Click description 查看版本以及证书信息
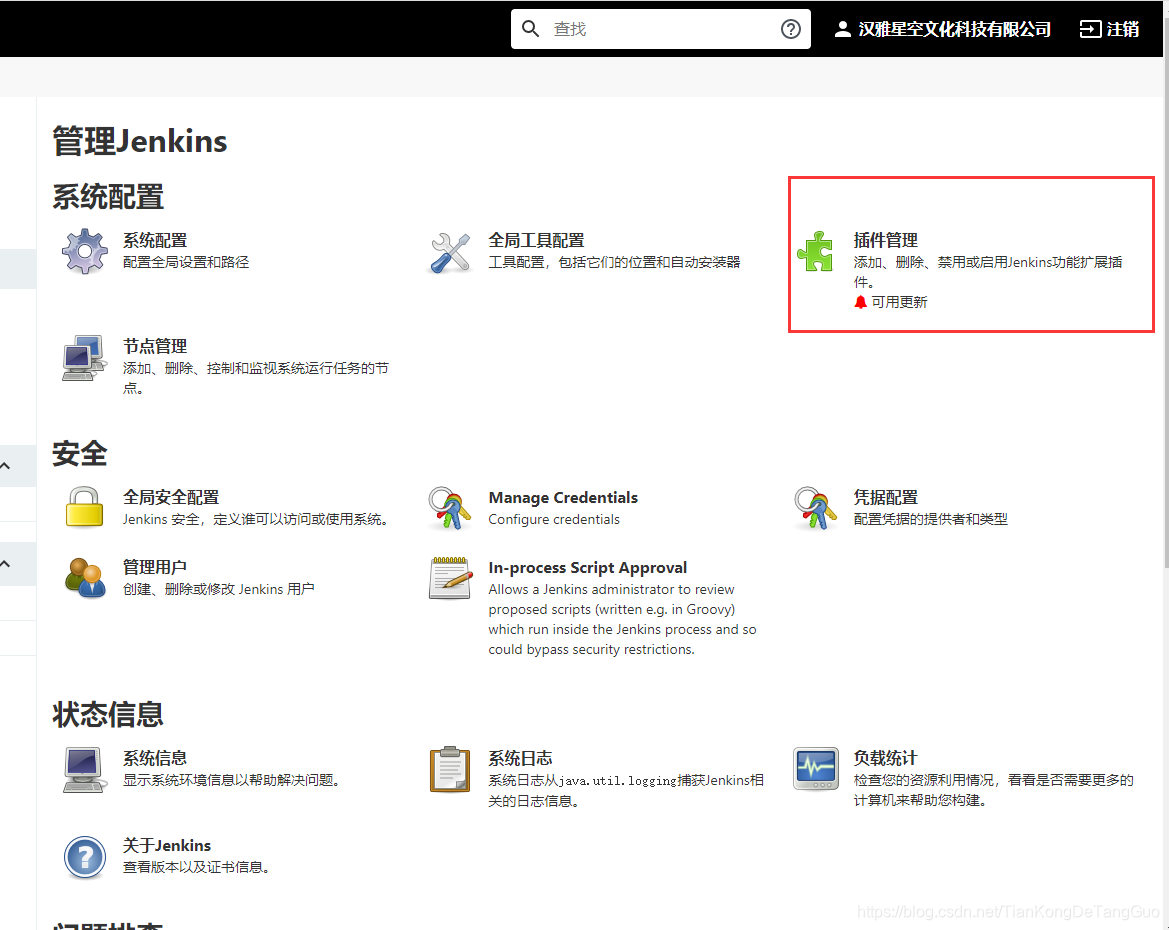1169x930 pixels. point(196,867)
